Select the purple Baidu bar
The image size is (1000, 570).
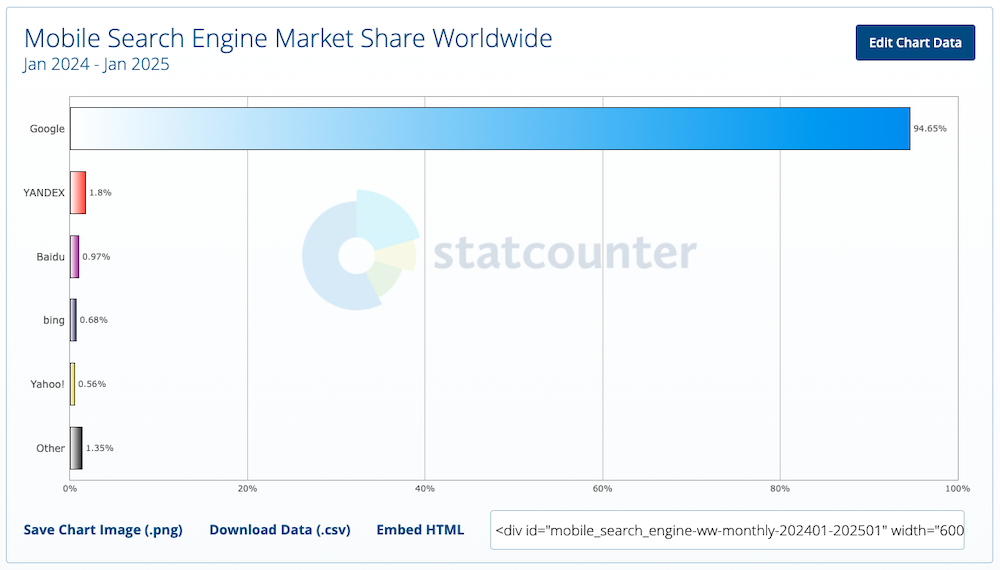(75, 256)
